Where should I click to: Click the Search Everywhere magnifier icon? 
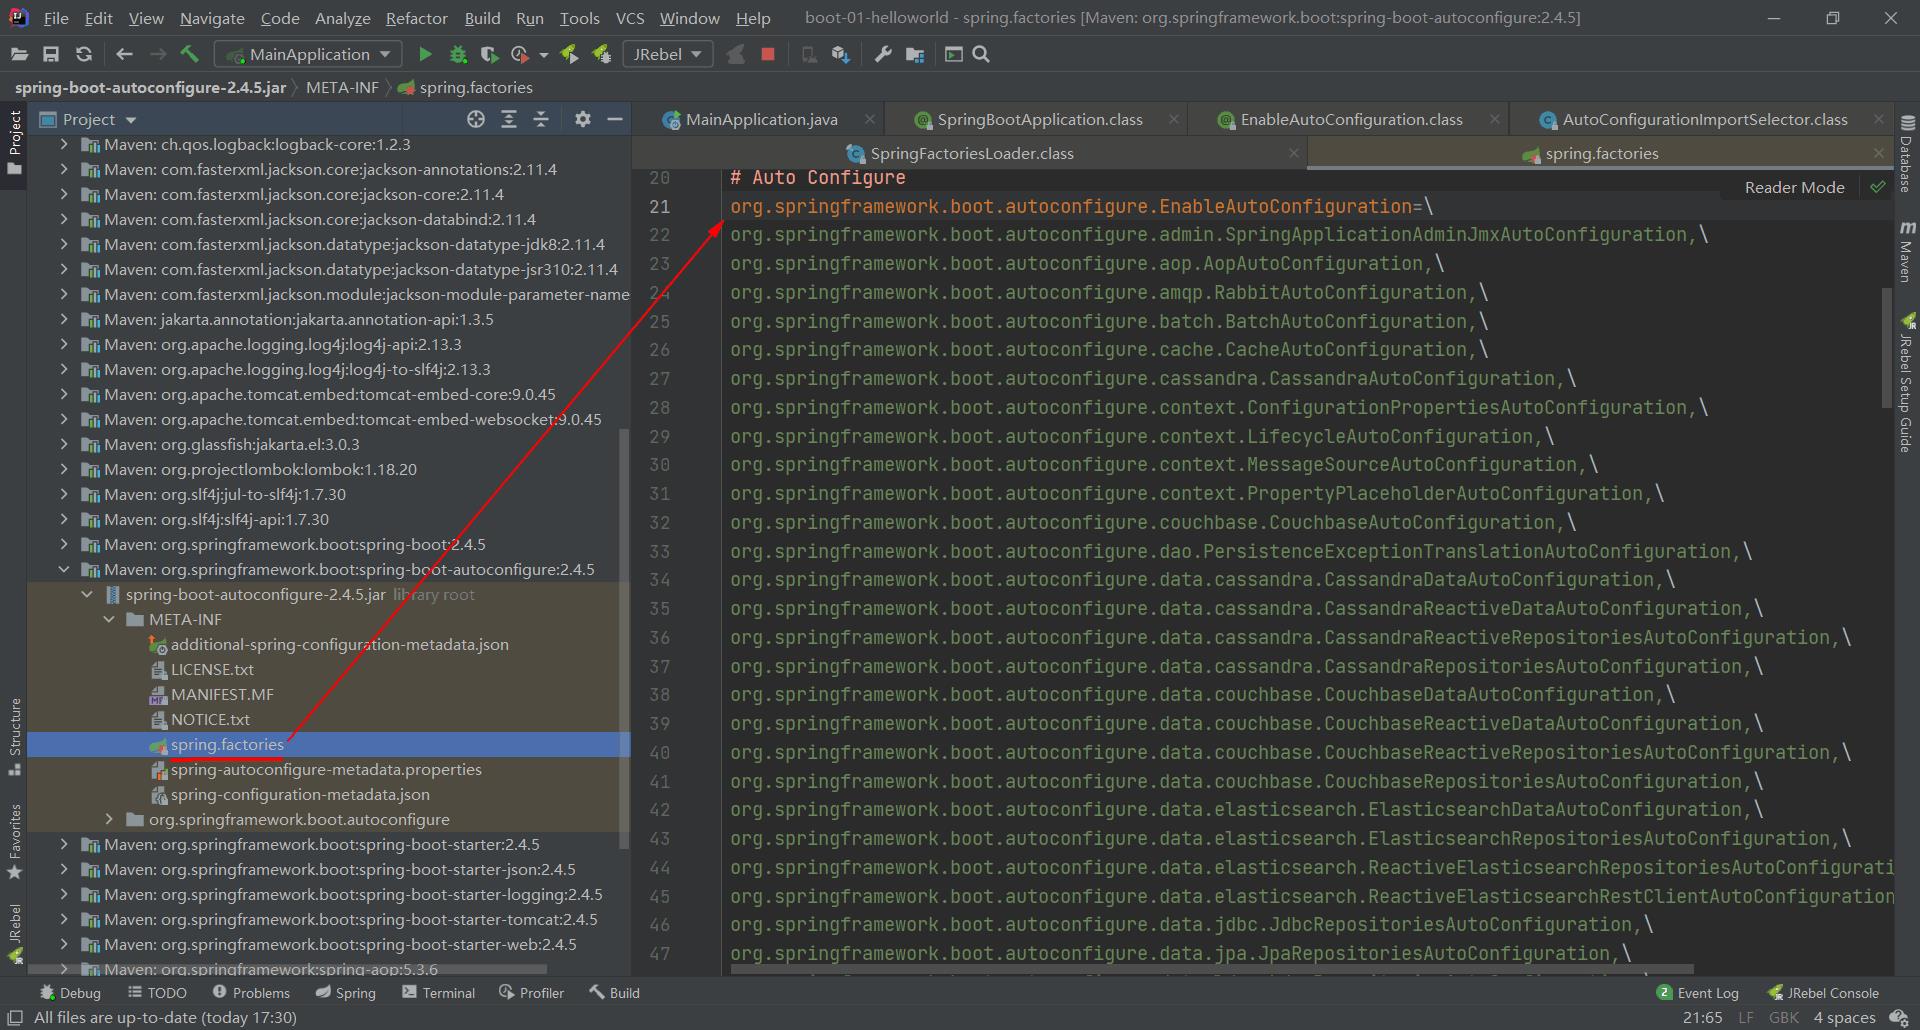click(981, 54)
